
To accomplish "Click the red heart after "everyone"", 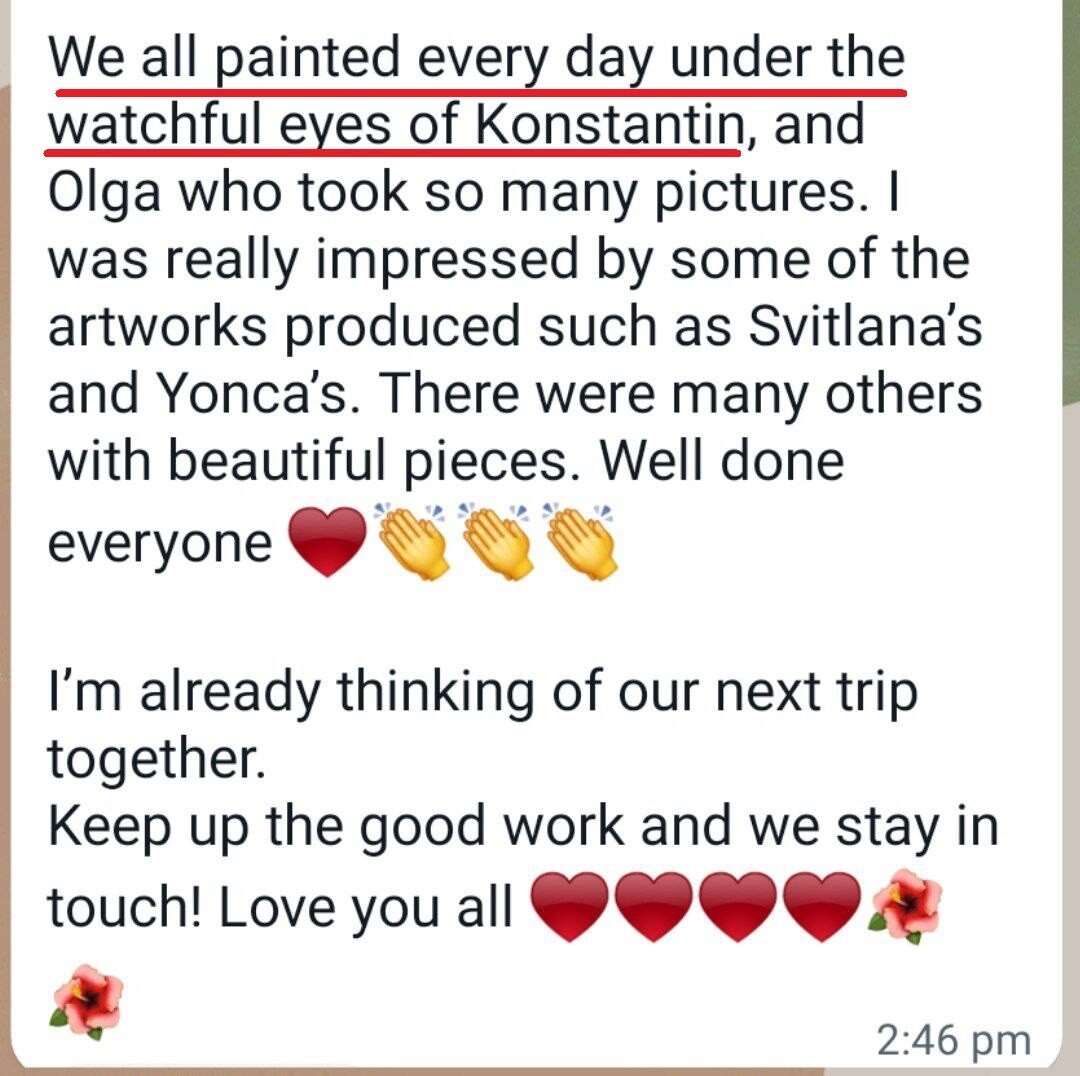I will coord(327,542).
